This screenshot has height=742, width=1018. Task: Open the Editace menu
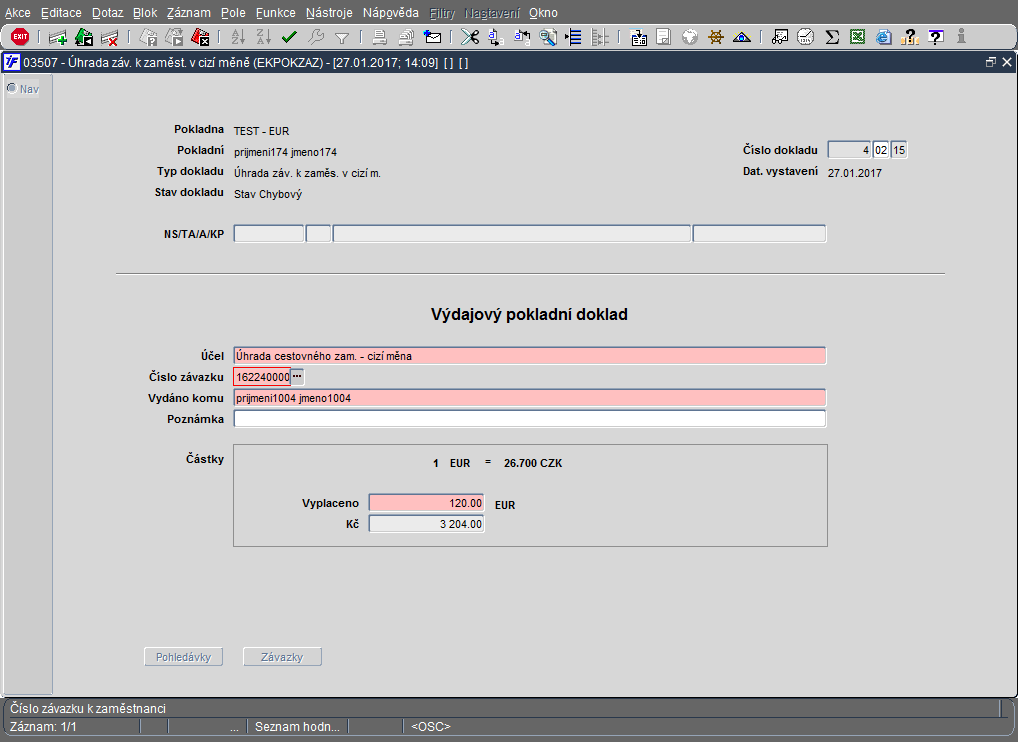[x=61, y=12]
